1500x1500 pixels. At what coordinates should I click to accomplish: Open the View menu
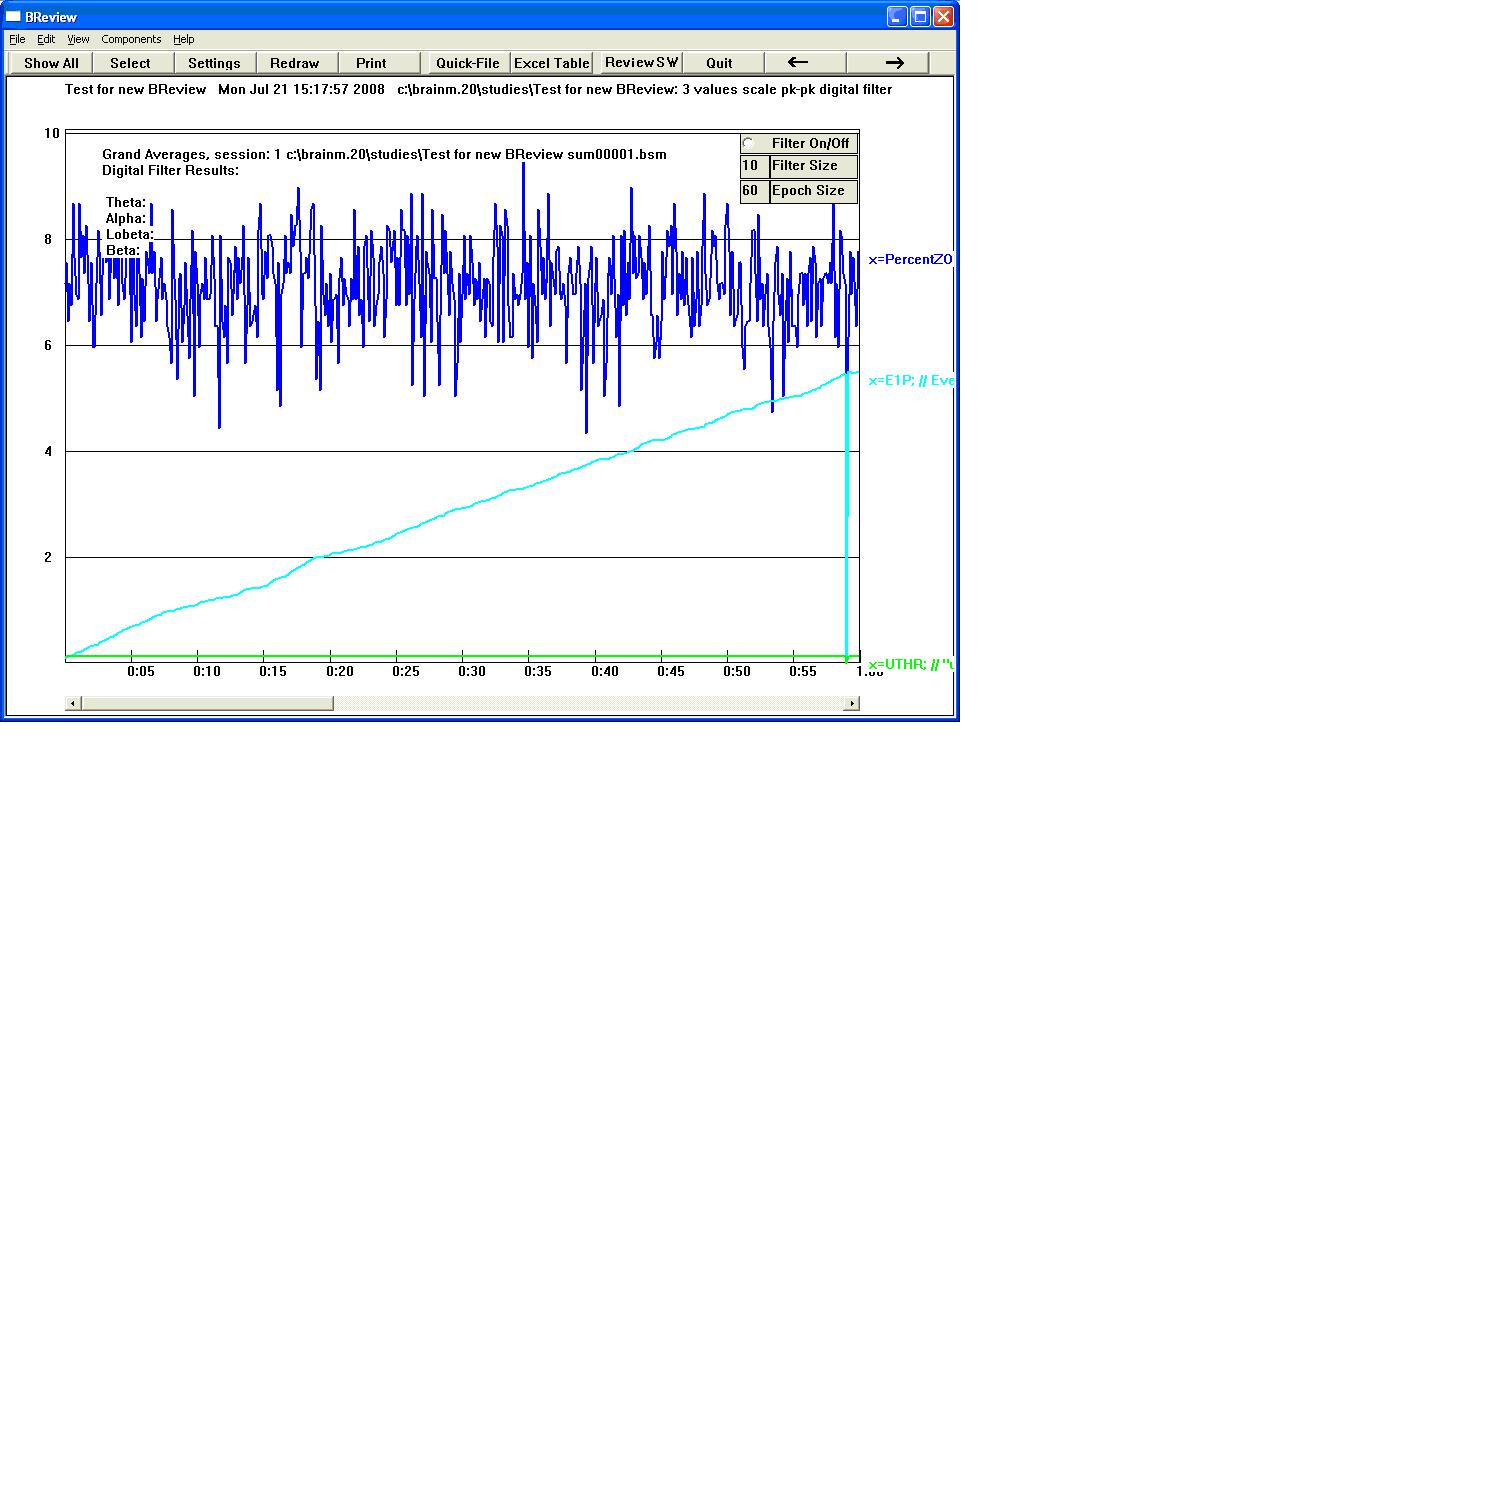point(78,39)
